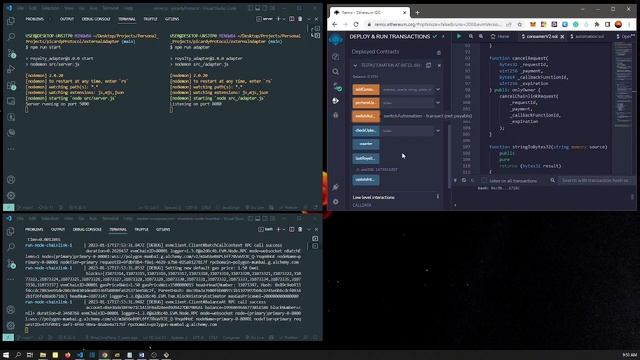Viewport: 640px width, 360px height.
Task: Click switchAutomation orange transact button
Action: point(366,116)
